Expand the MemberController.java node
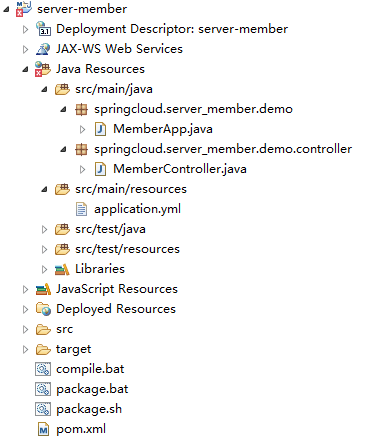383x441 pixels. 82,169
